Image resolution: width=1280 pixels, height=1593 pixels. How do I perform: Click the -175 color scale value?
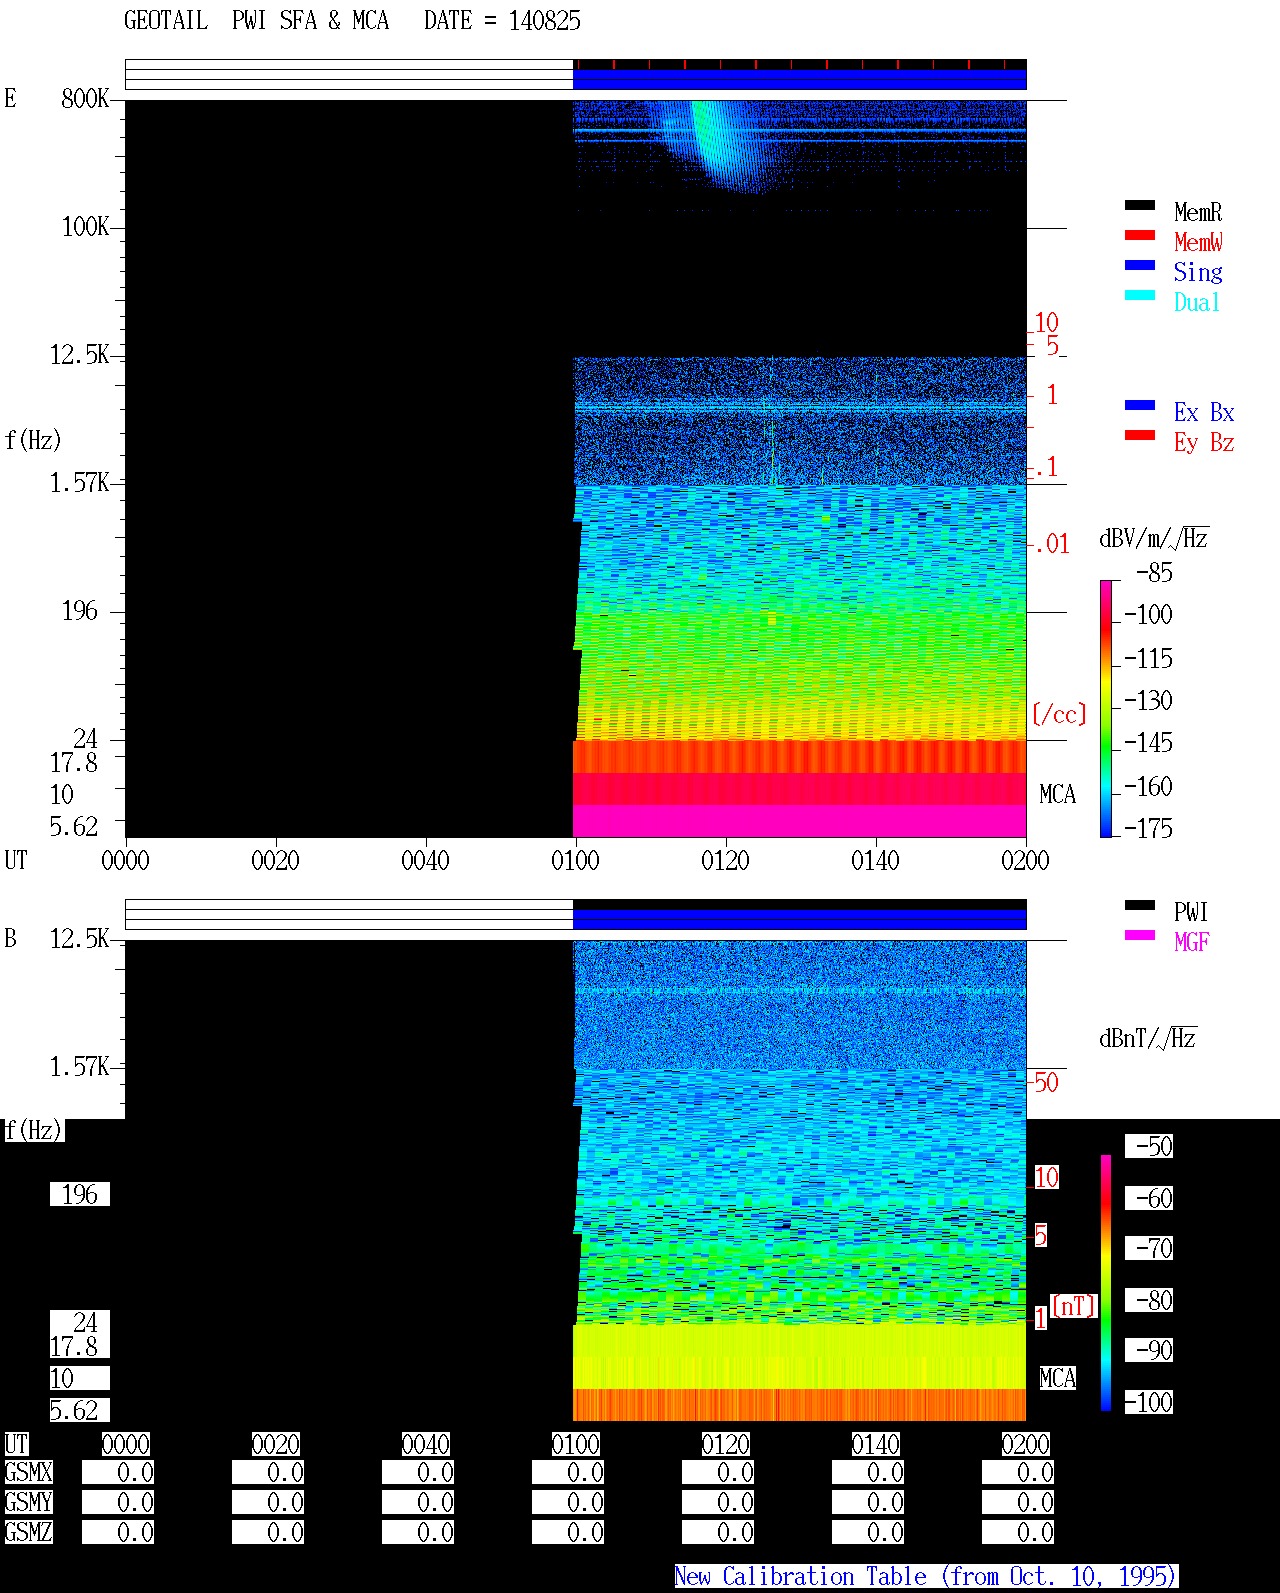(1149, 828)
